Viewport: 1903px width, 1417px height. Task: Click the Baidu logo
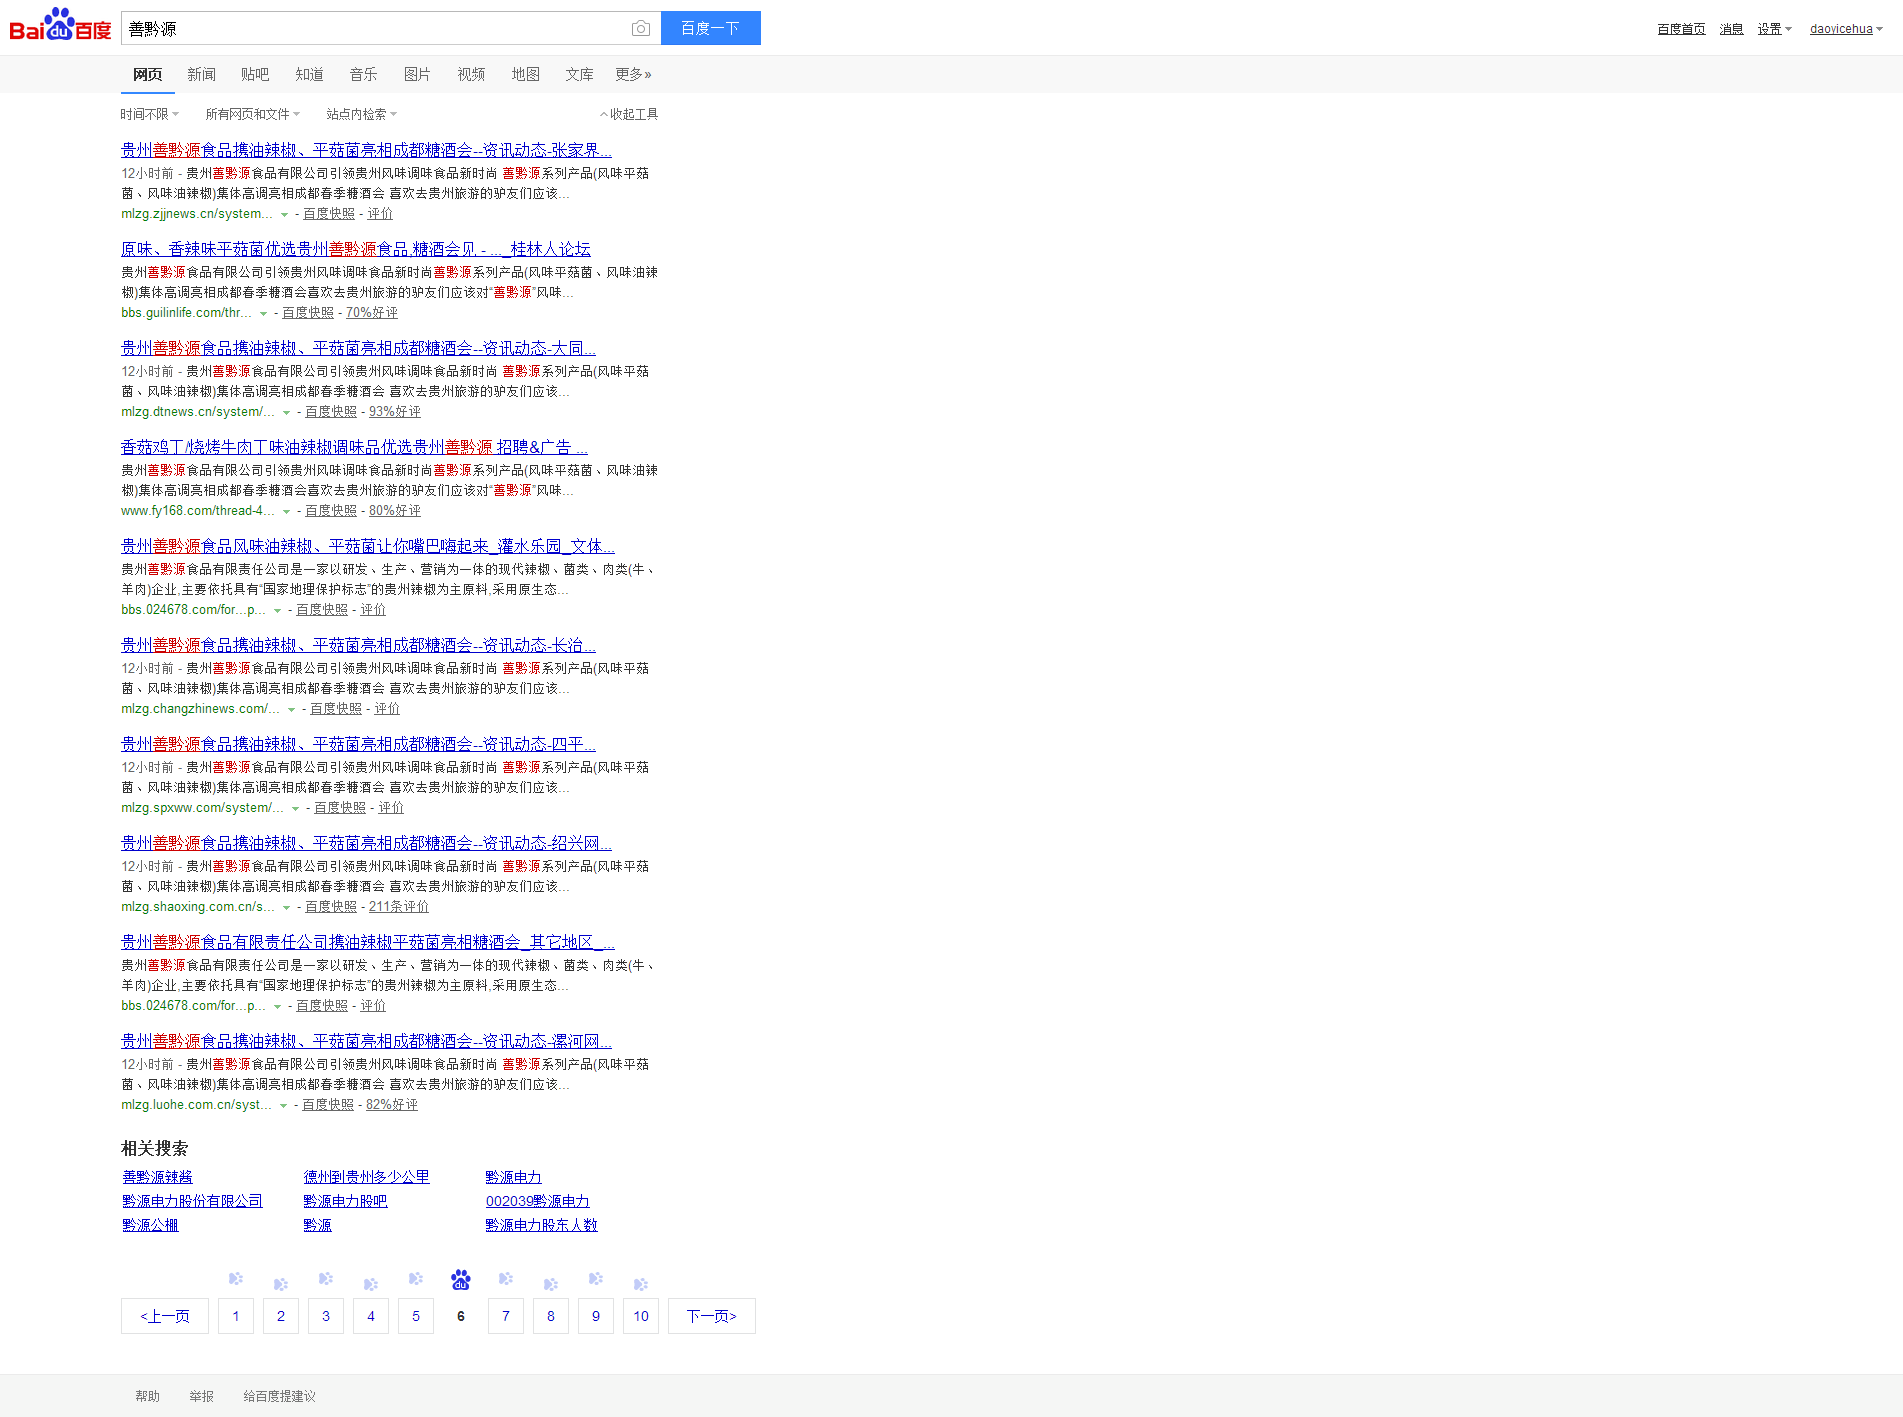click(x=60, y=25)
